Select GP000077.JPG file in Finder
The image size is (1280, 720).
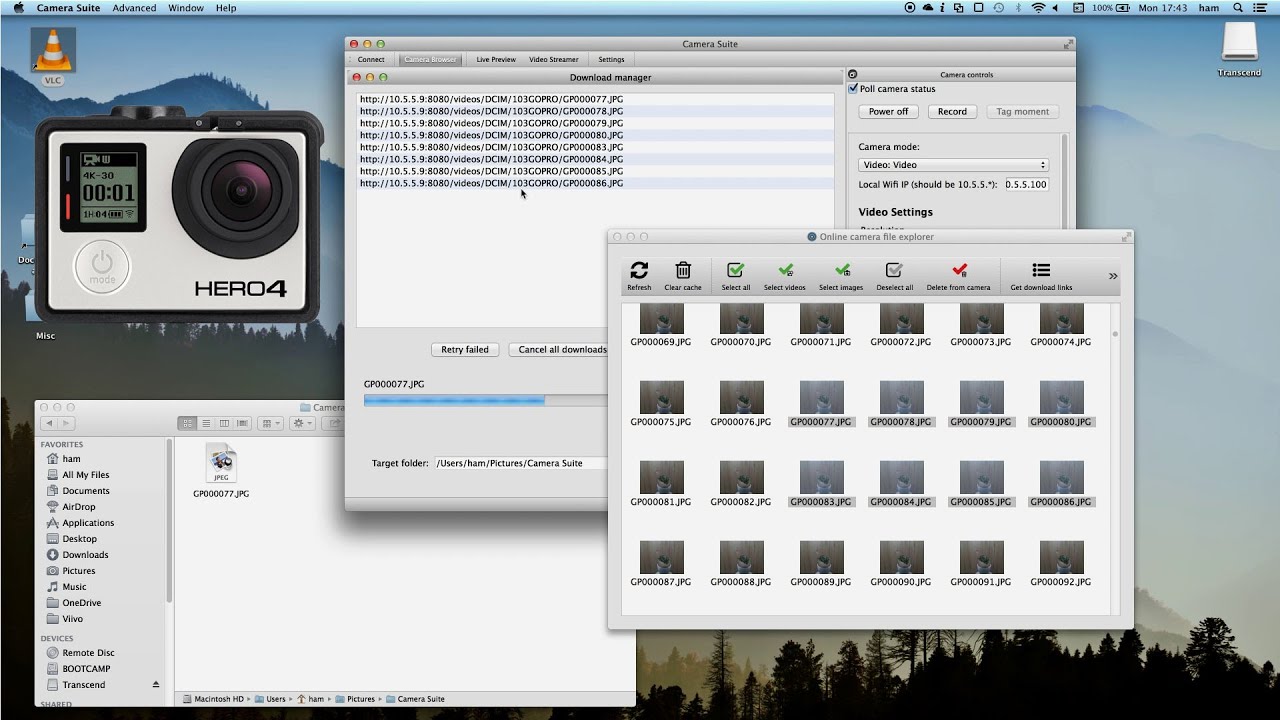[221, 470]
